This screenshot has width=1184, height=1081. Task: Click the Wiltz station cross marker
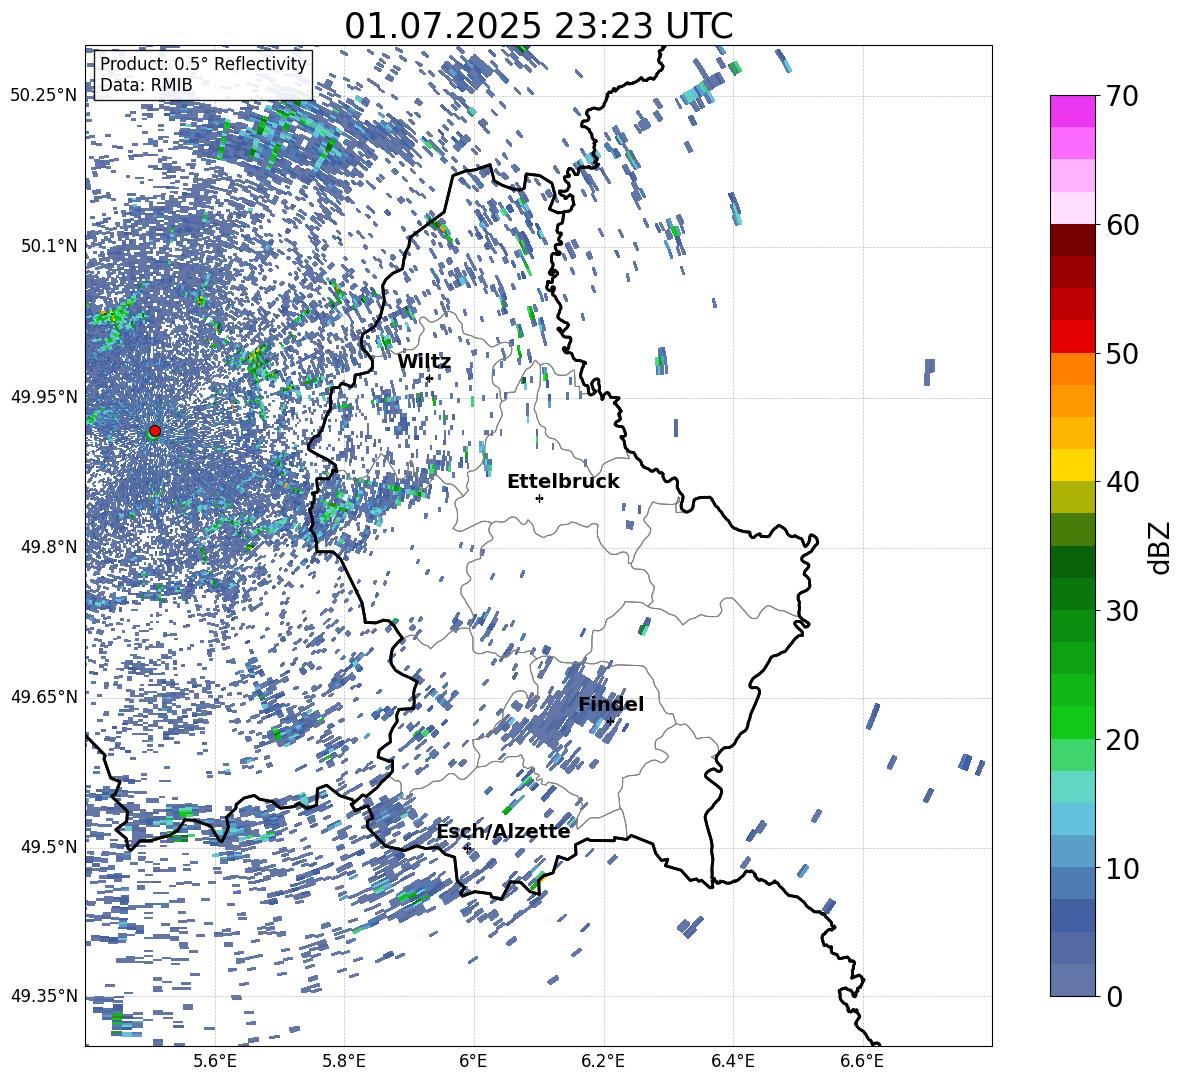429,378
